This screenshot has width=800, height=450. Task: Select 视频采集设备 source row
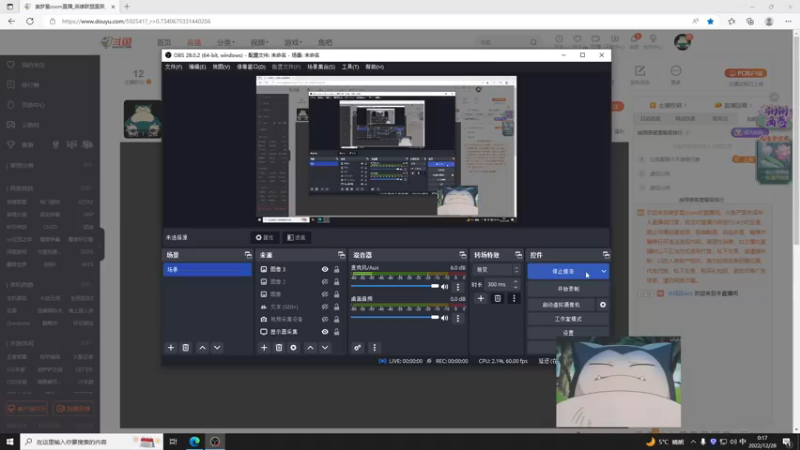point(301,319)
